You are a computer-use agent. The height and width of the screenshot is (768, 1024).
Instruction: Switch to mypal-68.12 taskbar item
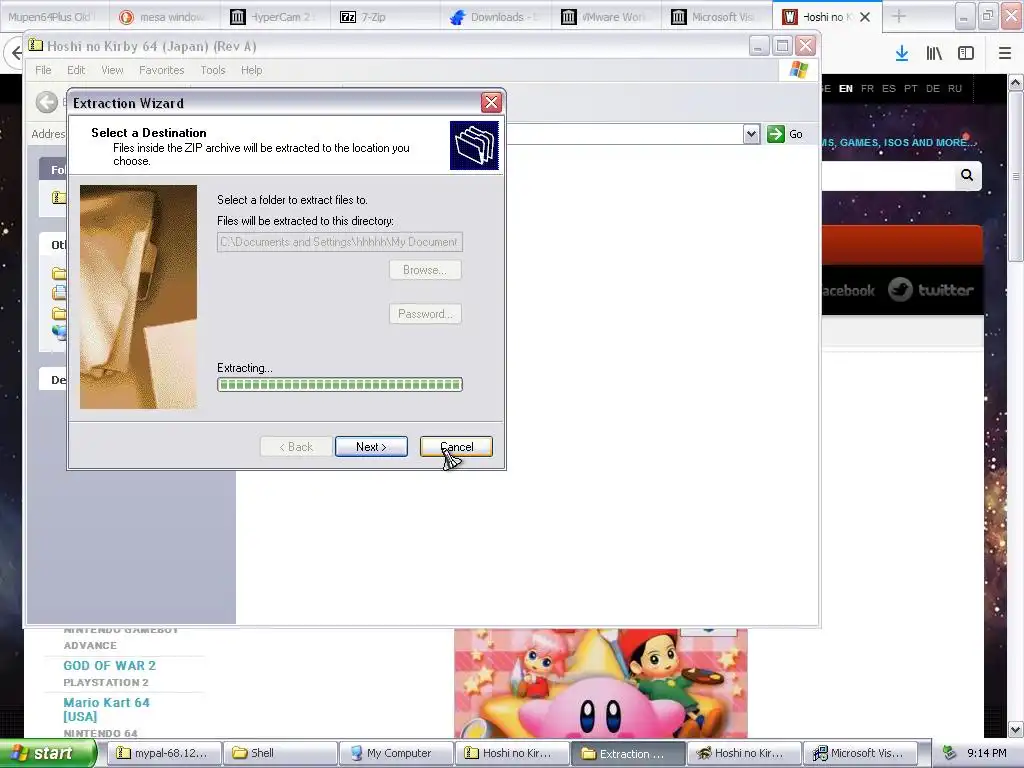(x=164, y=753)
